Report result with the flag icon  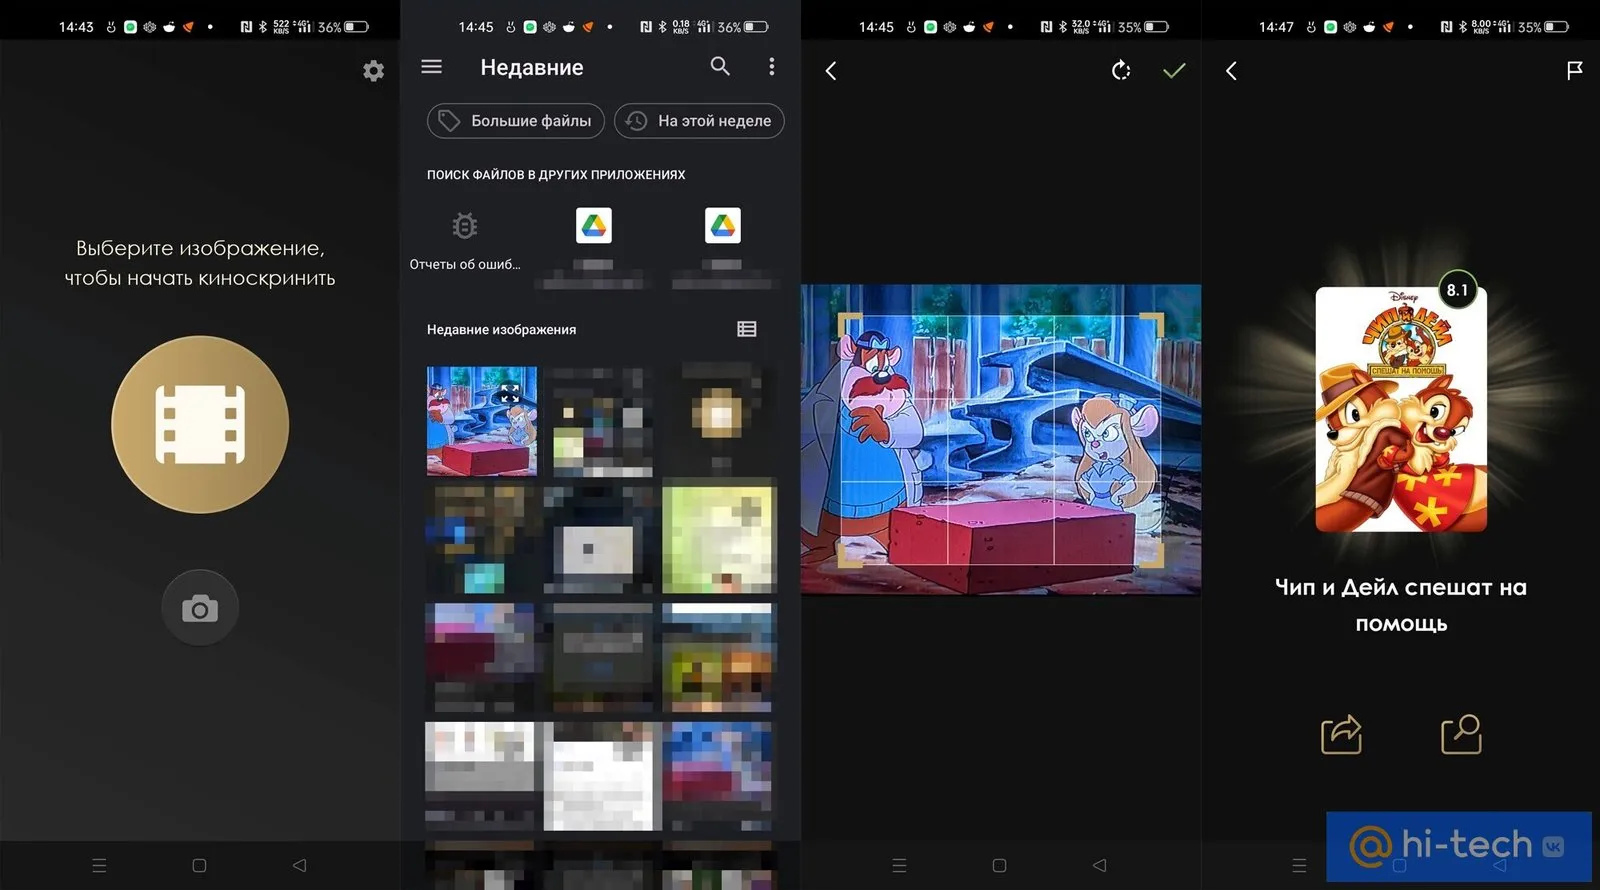coord(1574,70)
